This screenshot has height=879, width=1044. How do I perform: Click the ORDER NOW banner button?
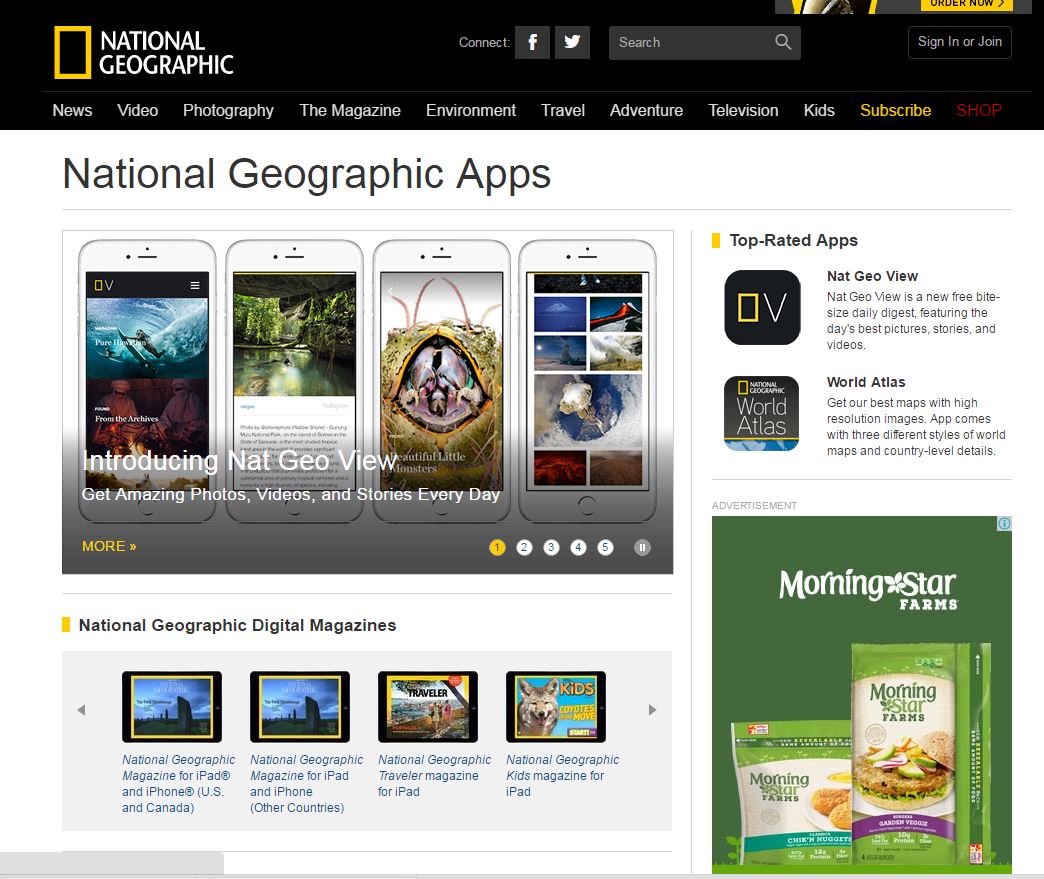pos(967,5)
